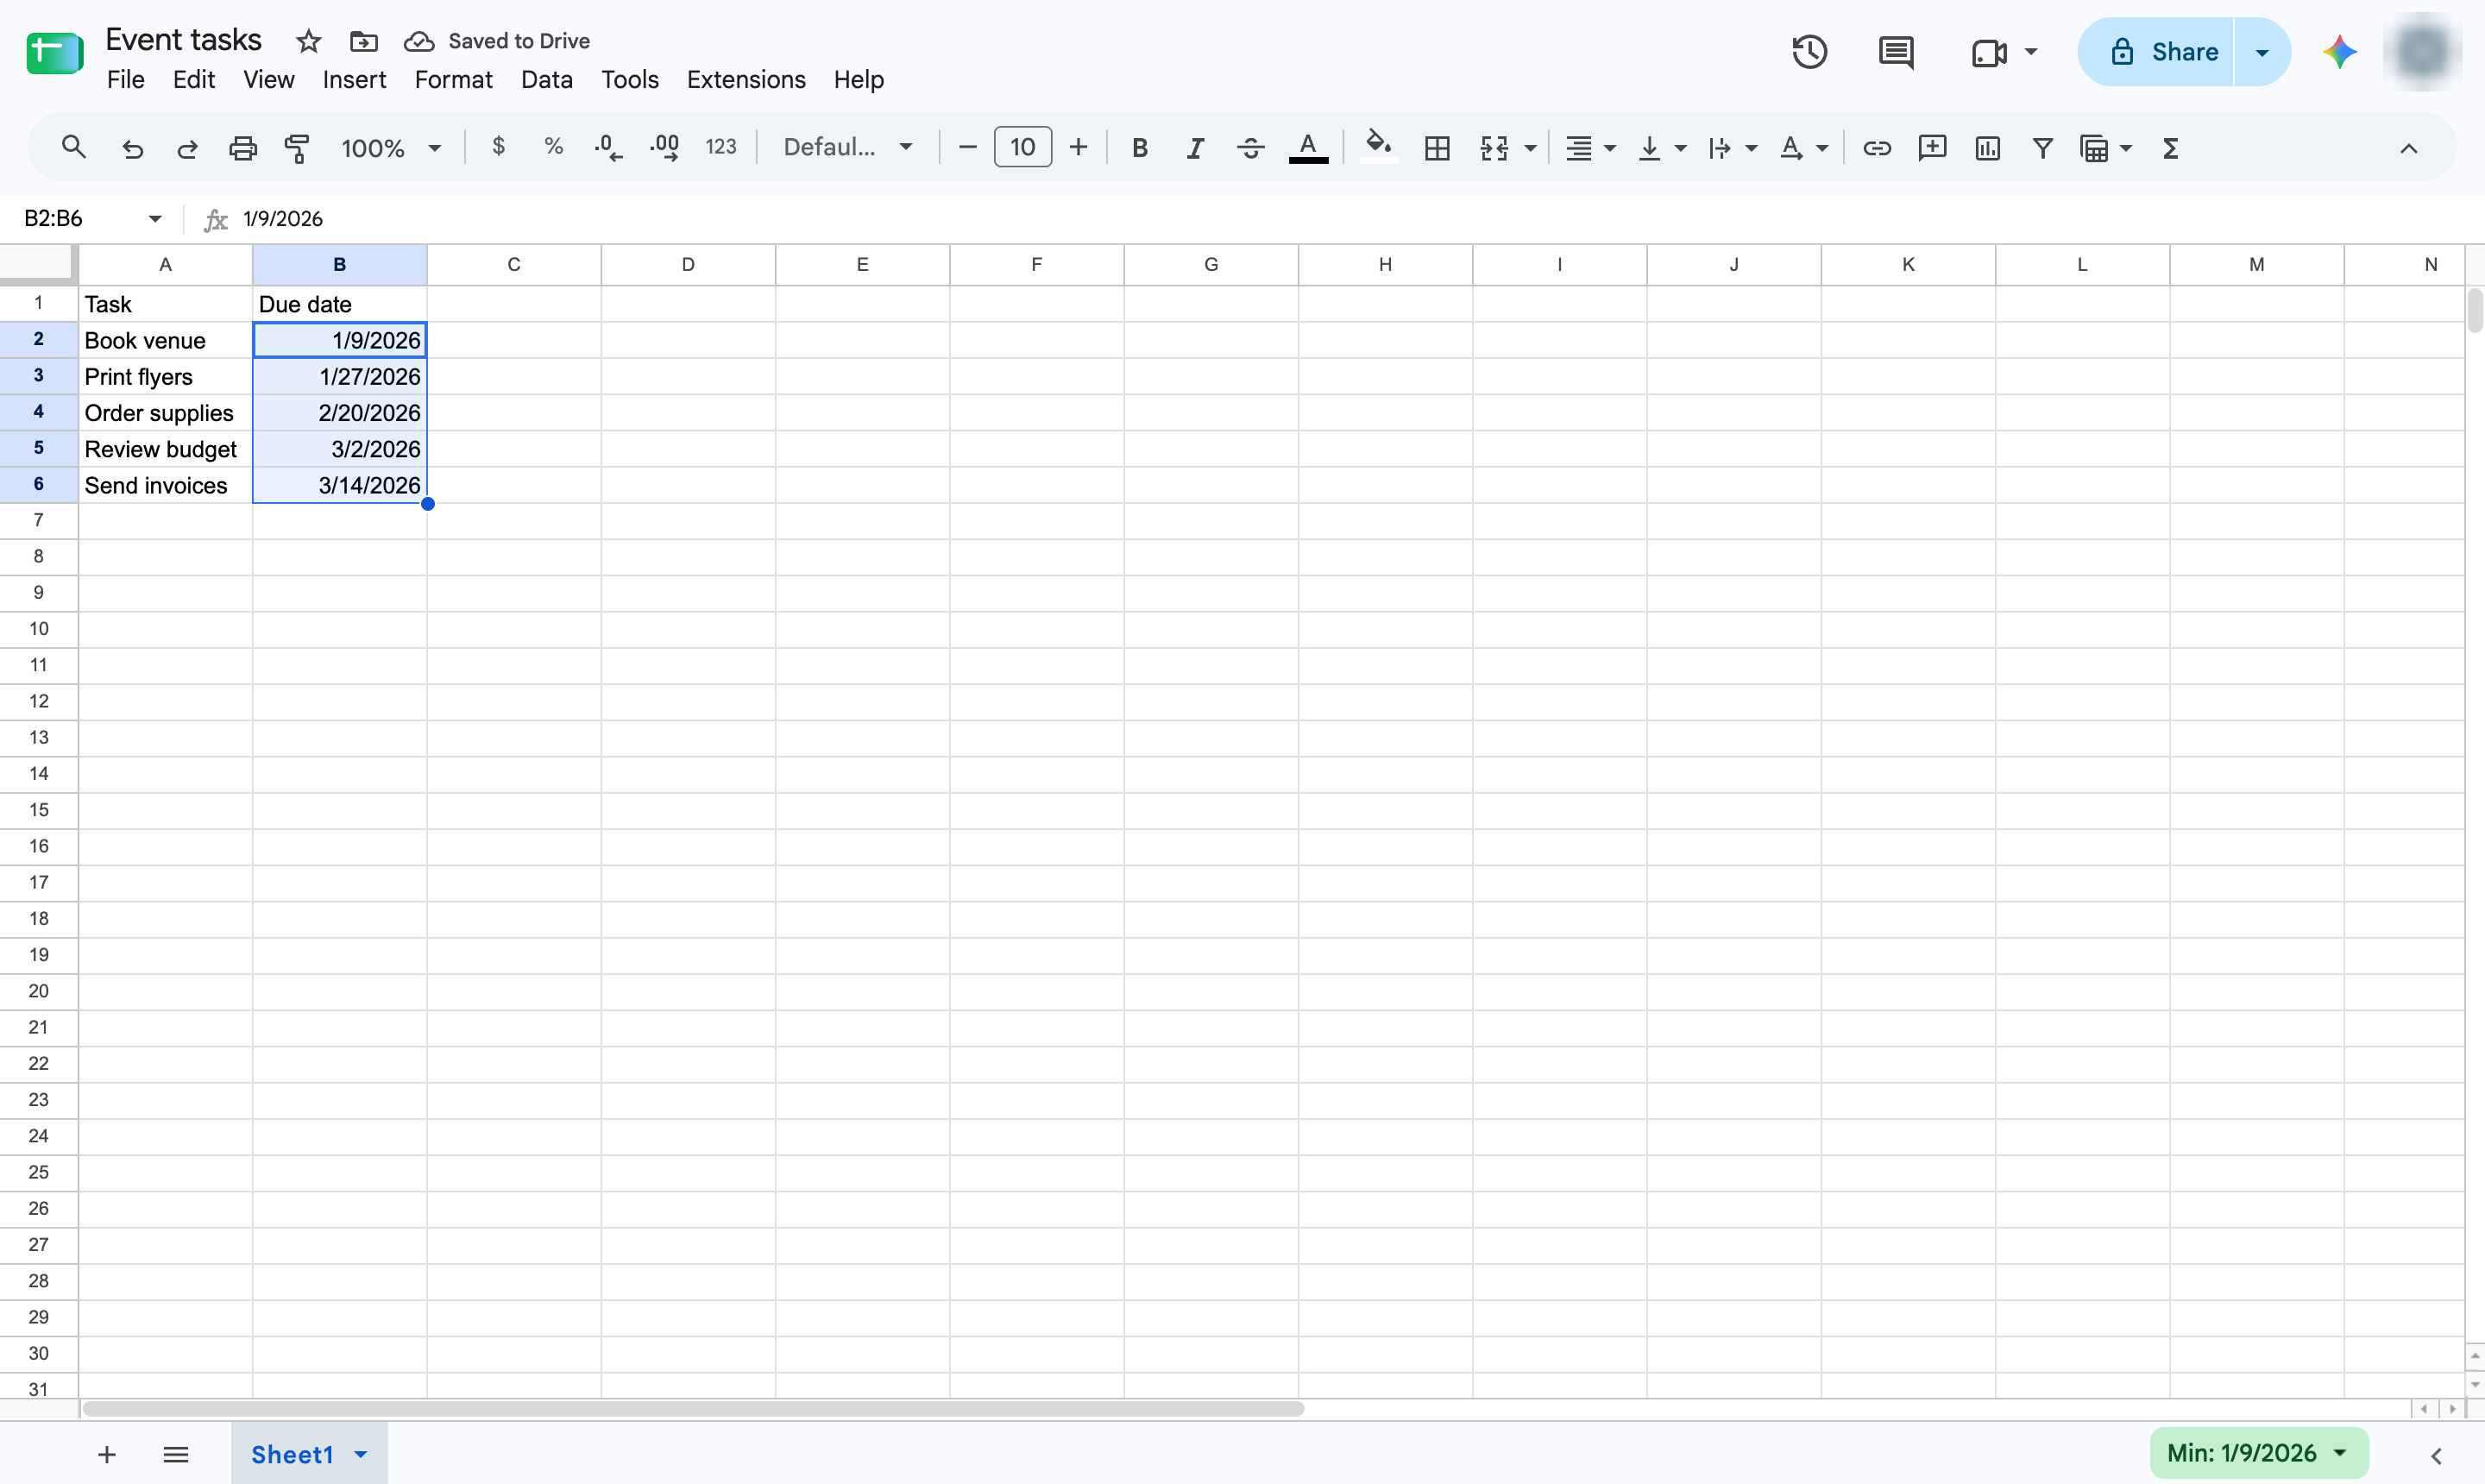Redo the last action
The image size is (2485, 1484).
coord(187,148)
